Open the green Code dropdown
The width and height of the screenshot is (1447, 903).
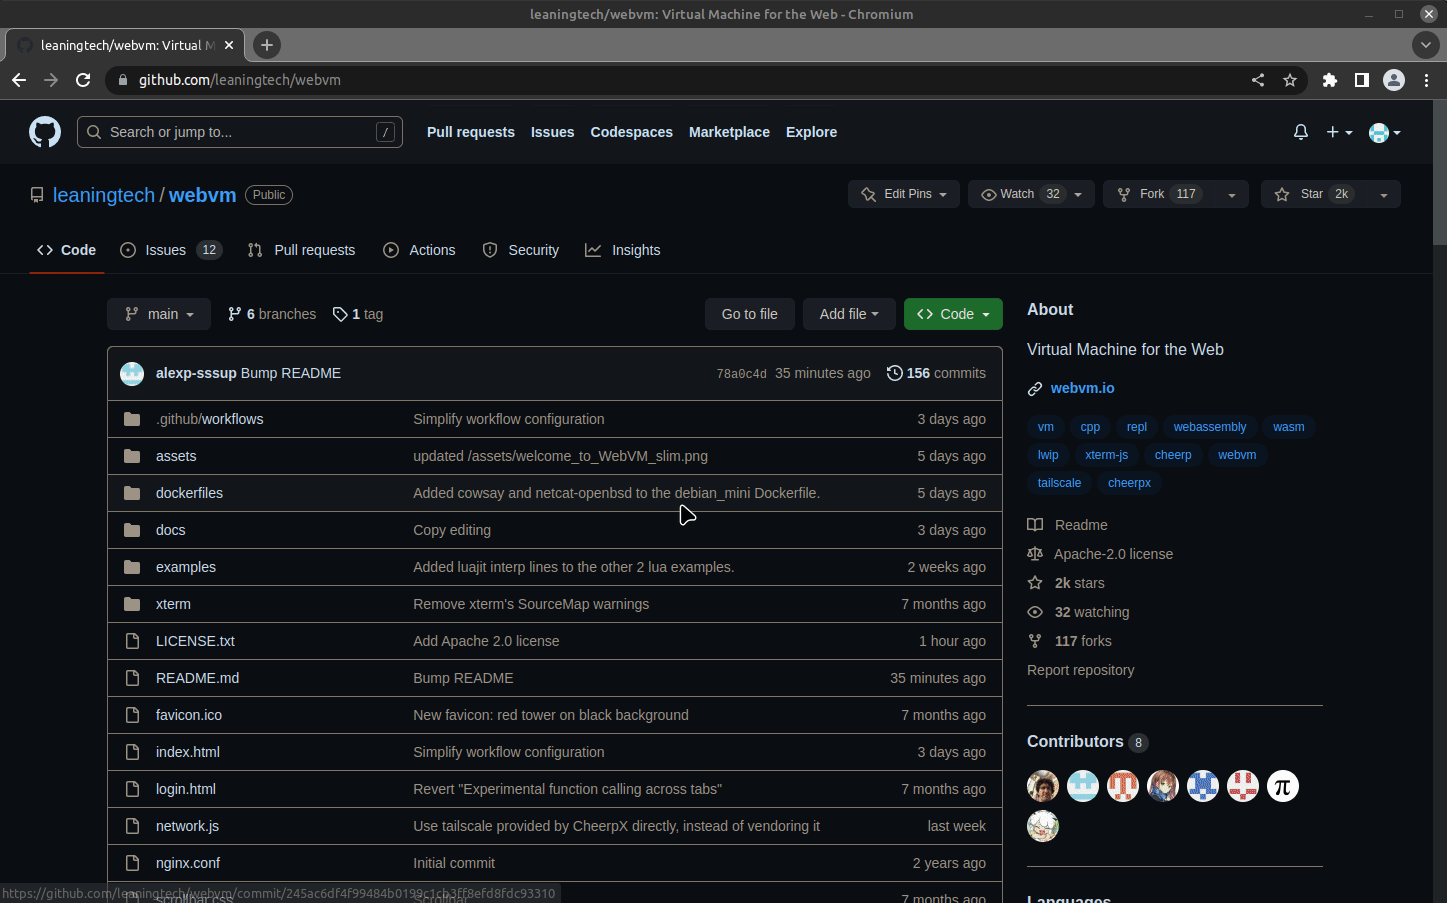coord(952,313)
